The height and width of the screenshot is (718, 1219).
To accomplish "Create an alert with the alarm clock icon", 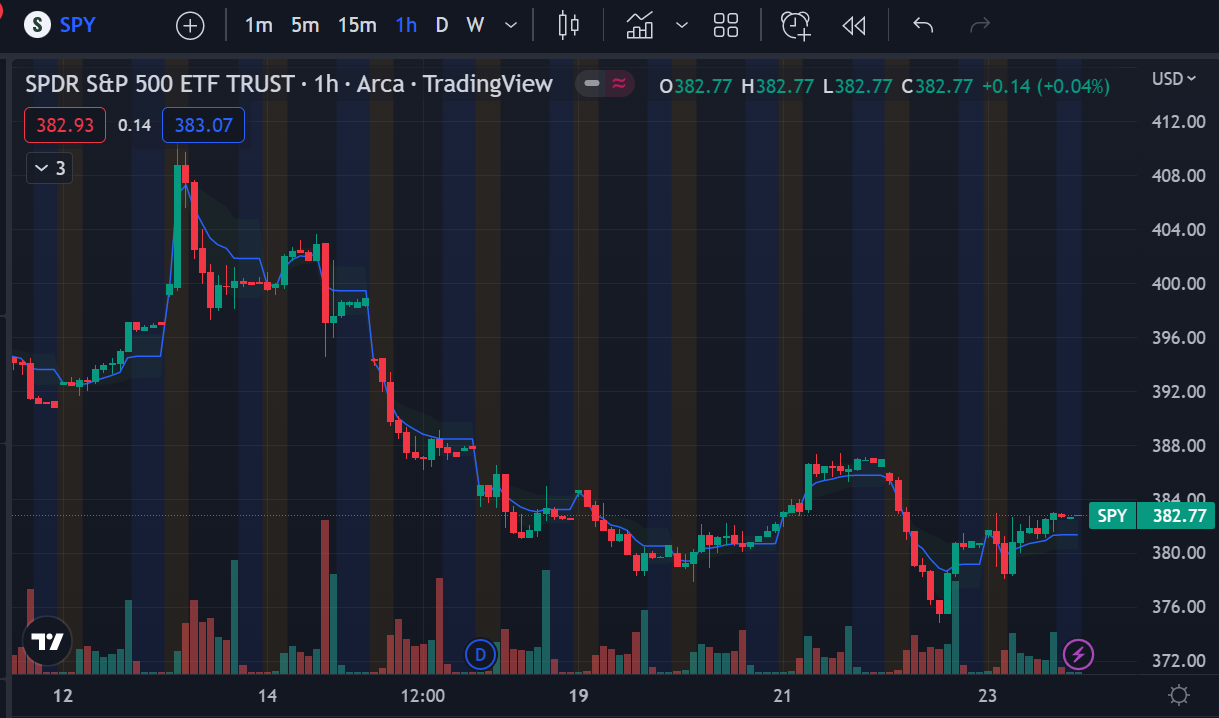I will (796, 25).
